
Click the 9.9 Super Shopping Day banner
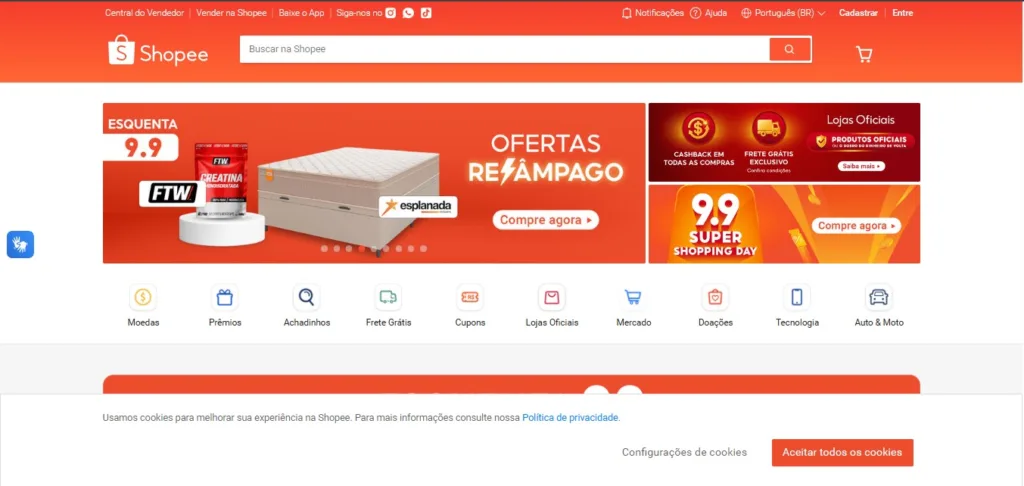pos(784,224)
